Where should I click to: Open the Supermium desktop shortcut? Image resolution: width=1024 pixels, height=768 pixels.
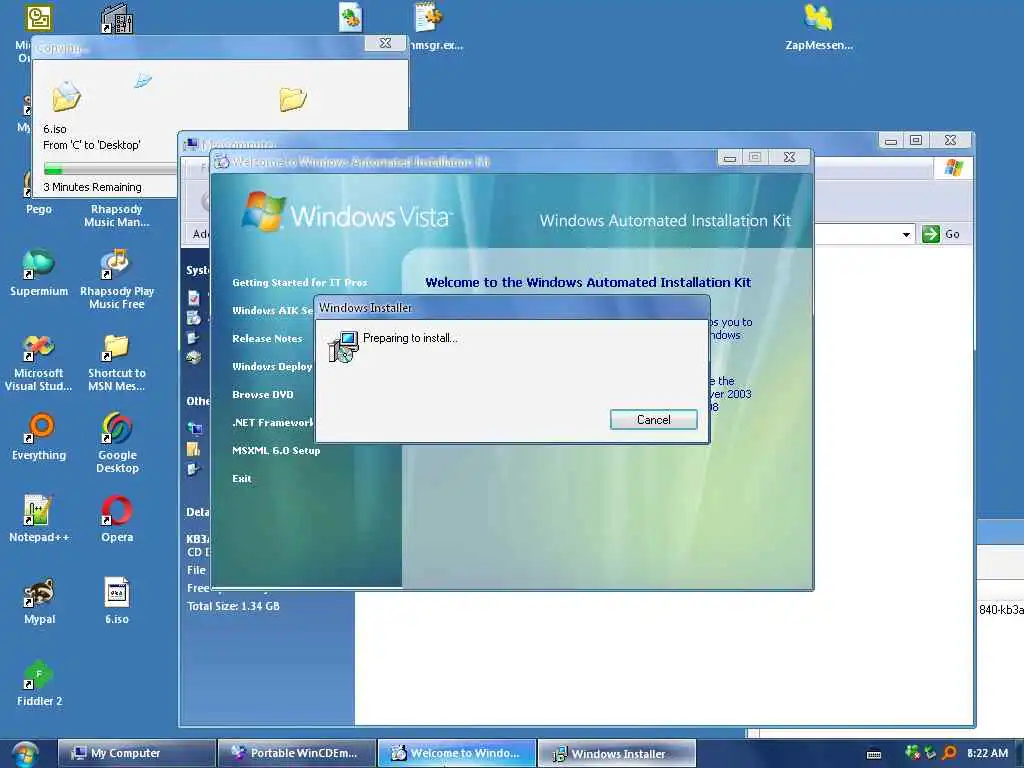[39, 273]
